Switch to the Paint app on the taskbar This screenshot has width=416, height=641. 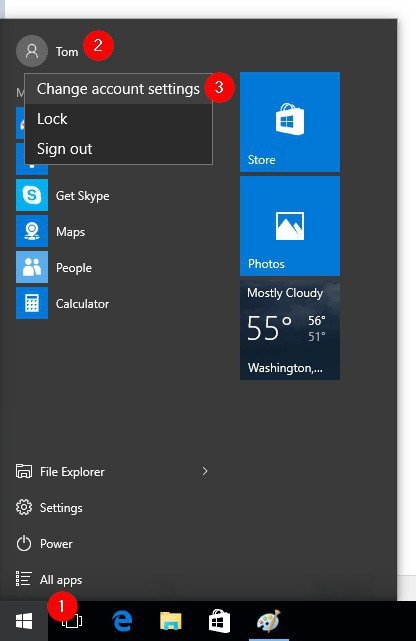[x=268, y=621]
